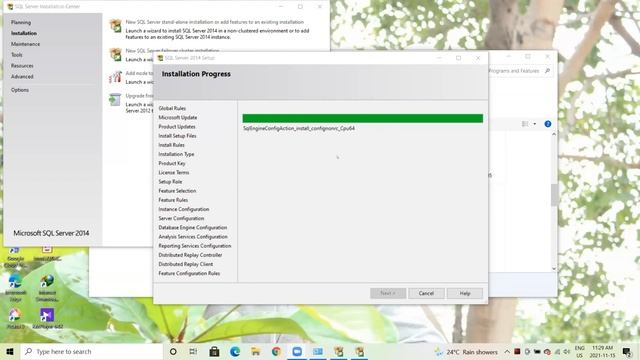Open Microsoft Store from the taskbar
This screenshot has height=360, width=640.
214,351
